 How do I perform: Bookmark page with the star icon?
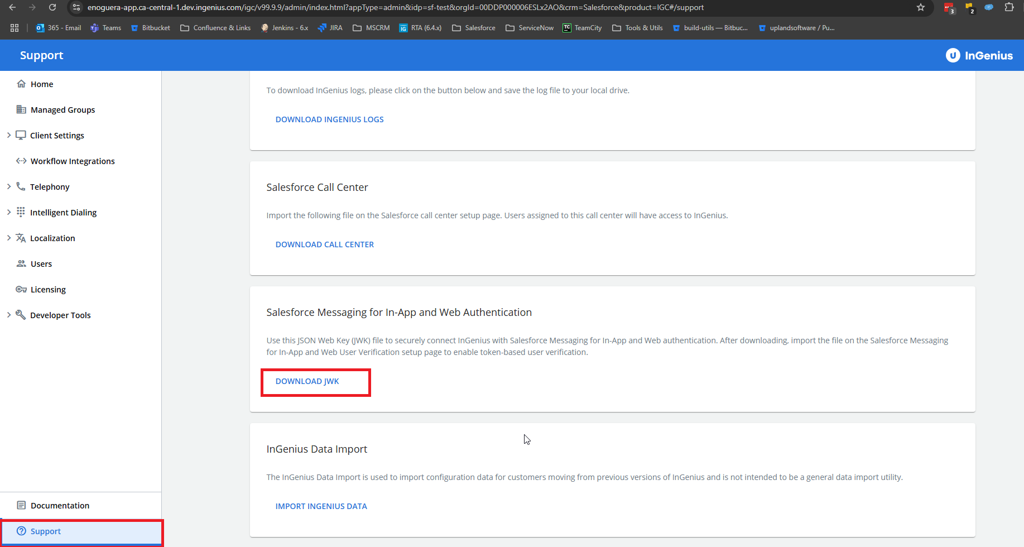pyautogui.click(x=920, y=8)
